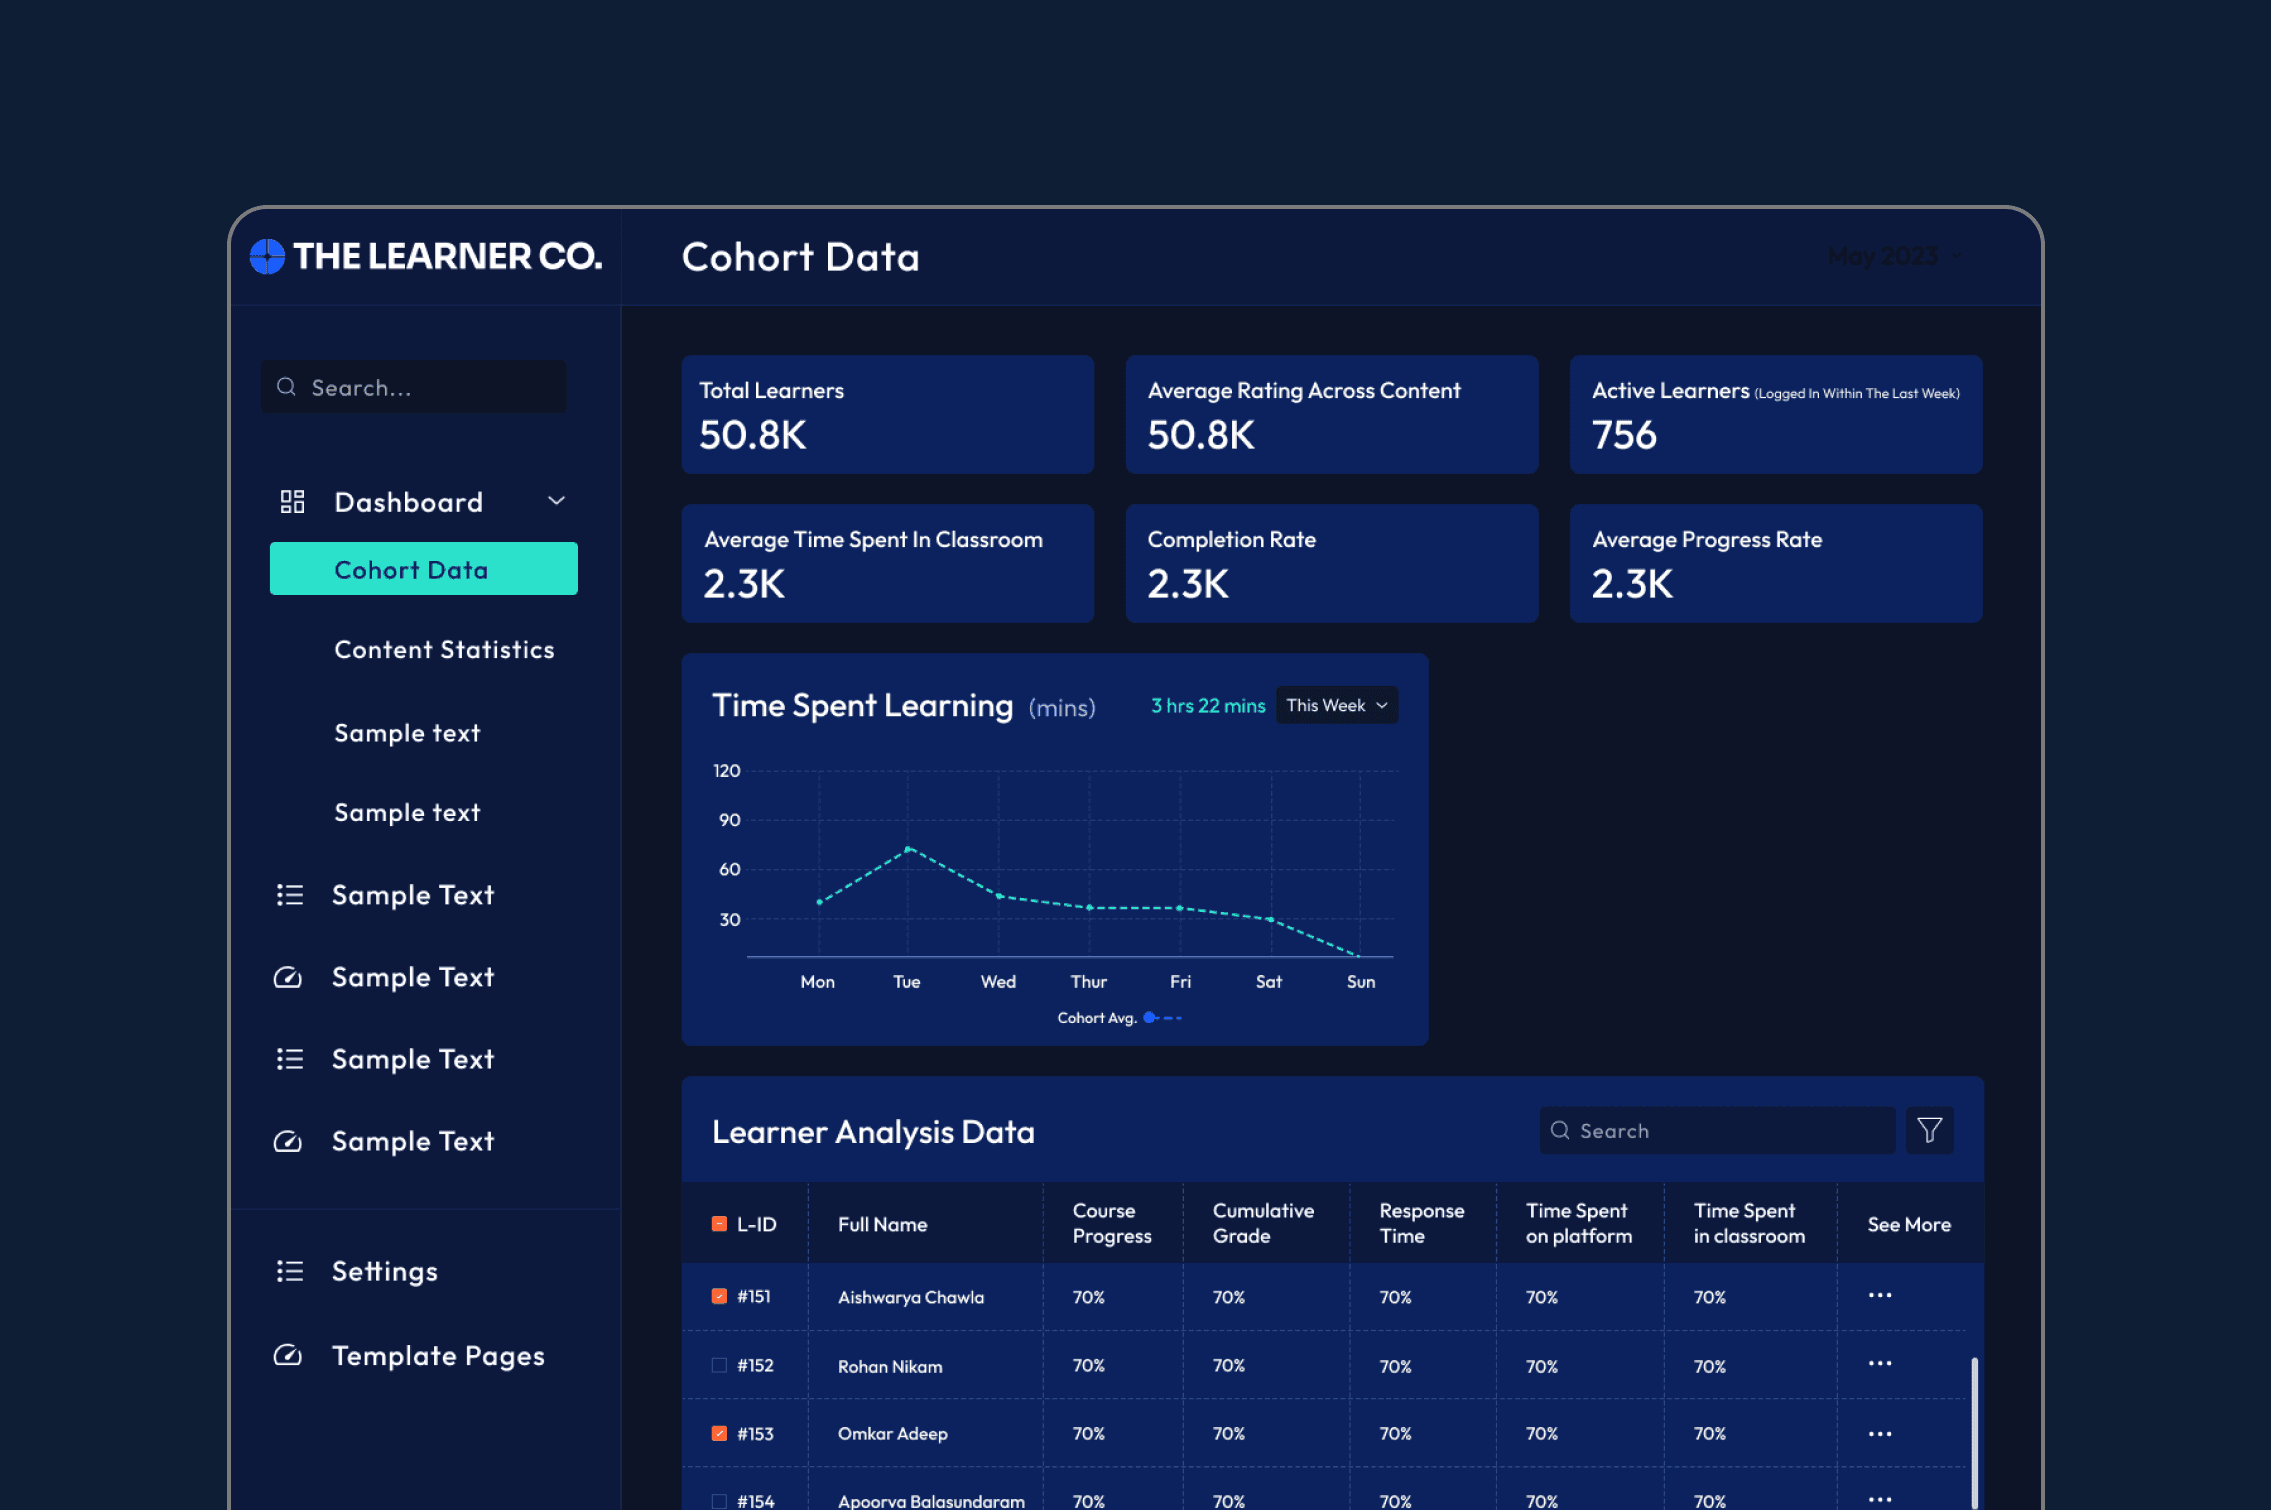This screenshot has height=1510, width=2271.
Task: Click the Learner Analysis Data search field
Action: tap(1717, 1130)
